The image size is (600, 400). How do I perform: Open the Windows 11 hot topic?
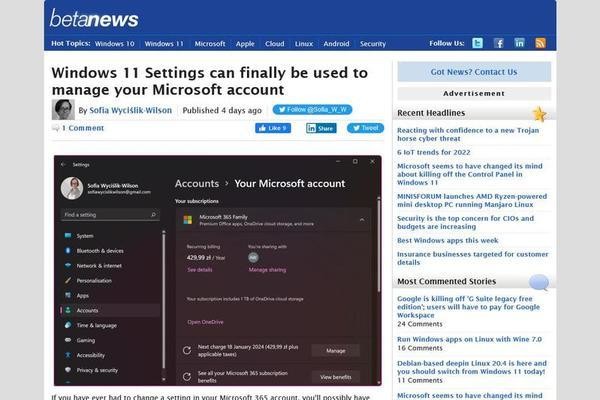tap(164, 44)
